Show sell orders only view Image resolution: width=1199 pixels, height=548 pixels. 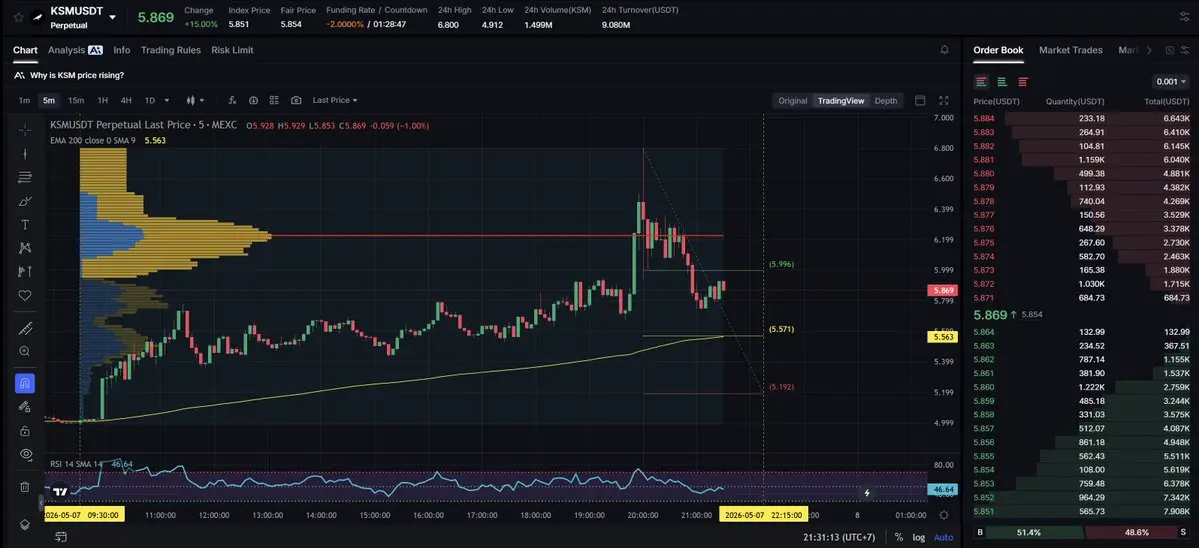(x=1022, y=82)
